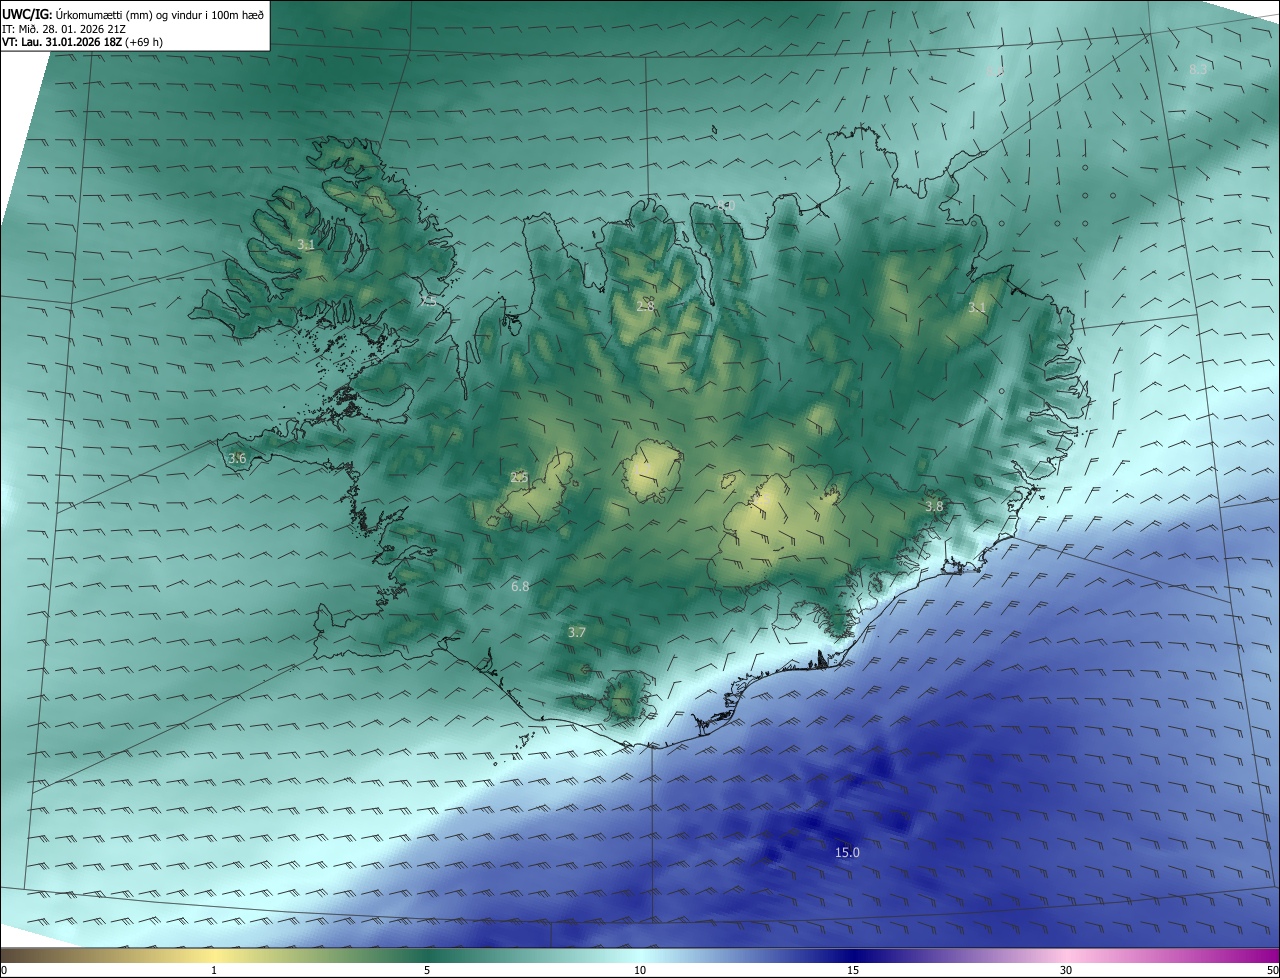The width and height of the screenshot is (1280, 978).
Task: Click the 15.0 value label over the sea
Action: (x=847, y=852)
